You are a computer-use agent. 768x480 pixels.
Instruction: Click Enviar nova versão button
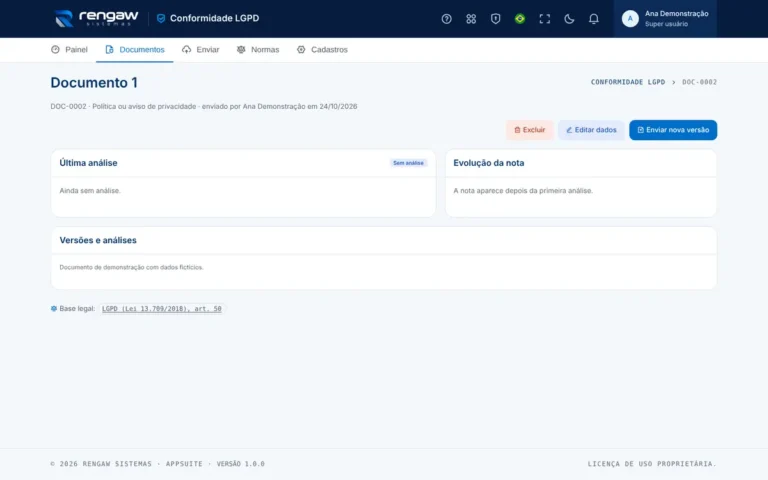[673, 130]
